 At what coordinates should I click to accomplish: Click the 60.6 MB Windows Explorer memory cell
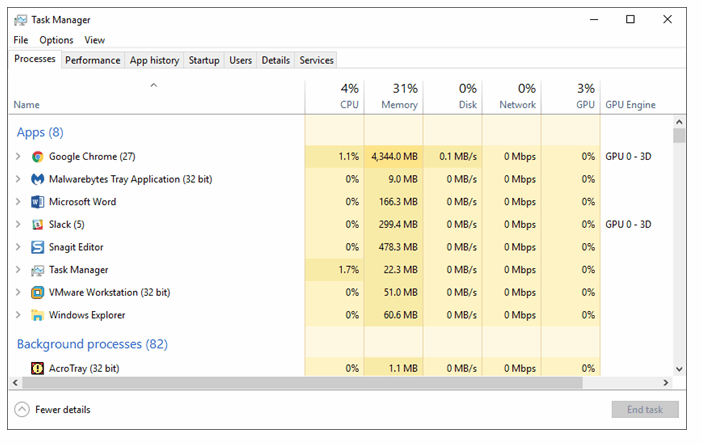[x=394, y=315]
